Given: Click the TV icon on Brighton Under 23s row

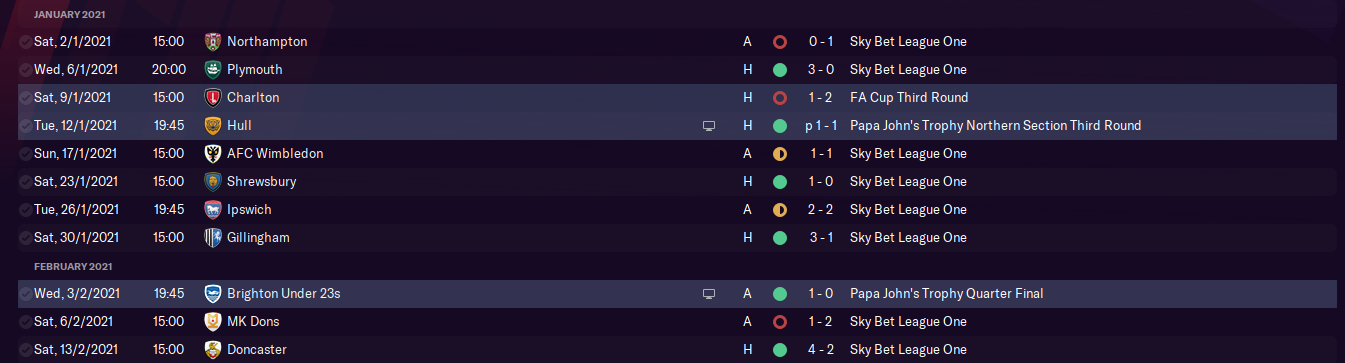Looking at the screenshot, I should [709, 294].
